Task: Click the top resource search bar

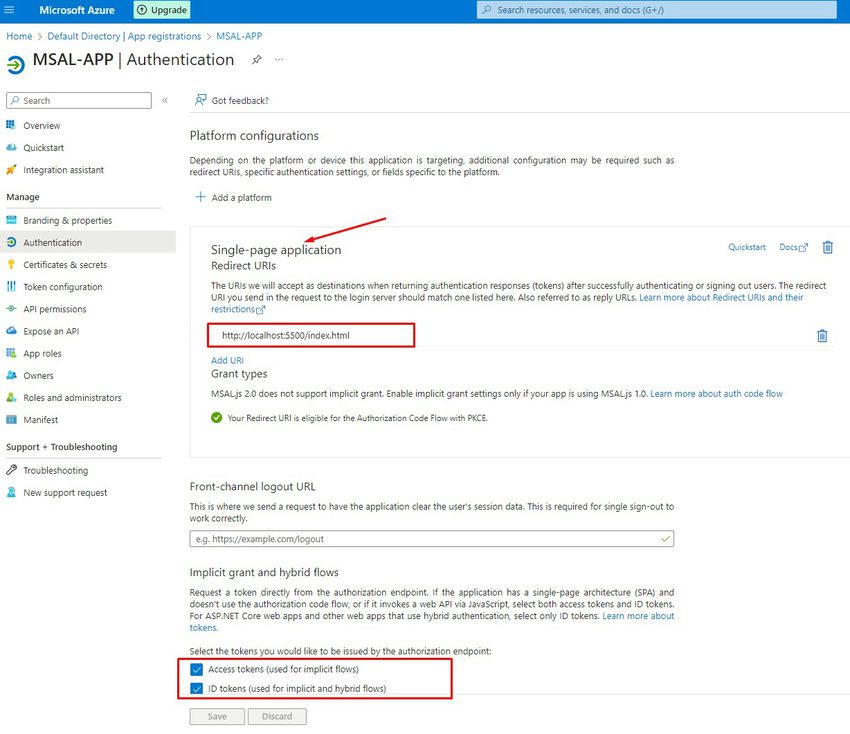Action: [x=656, y=10]
